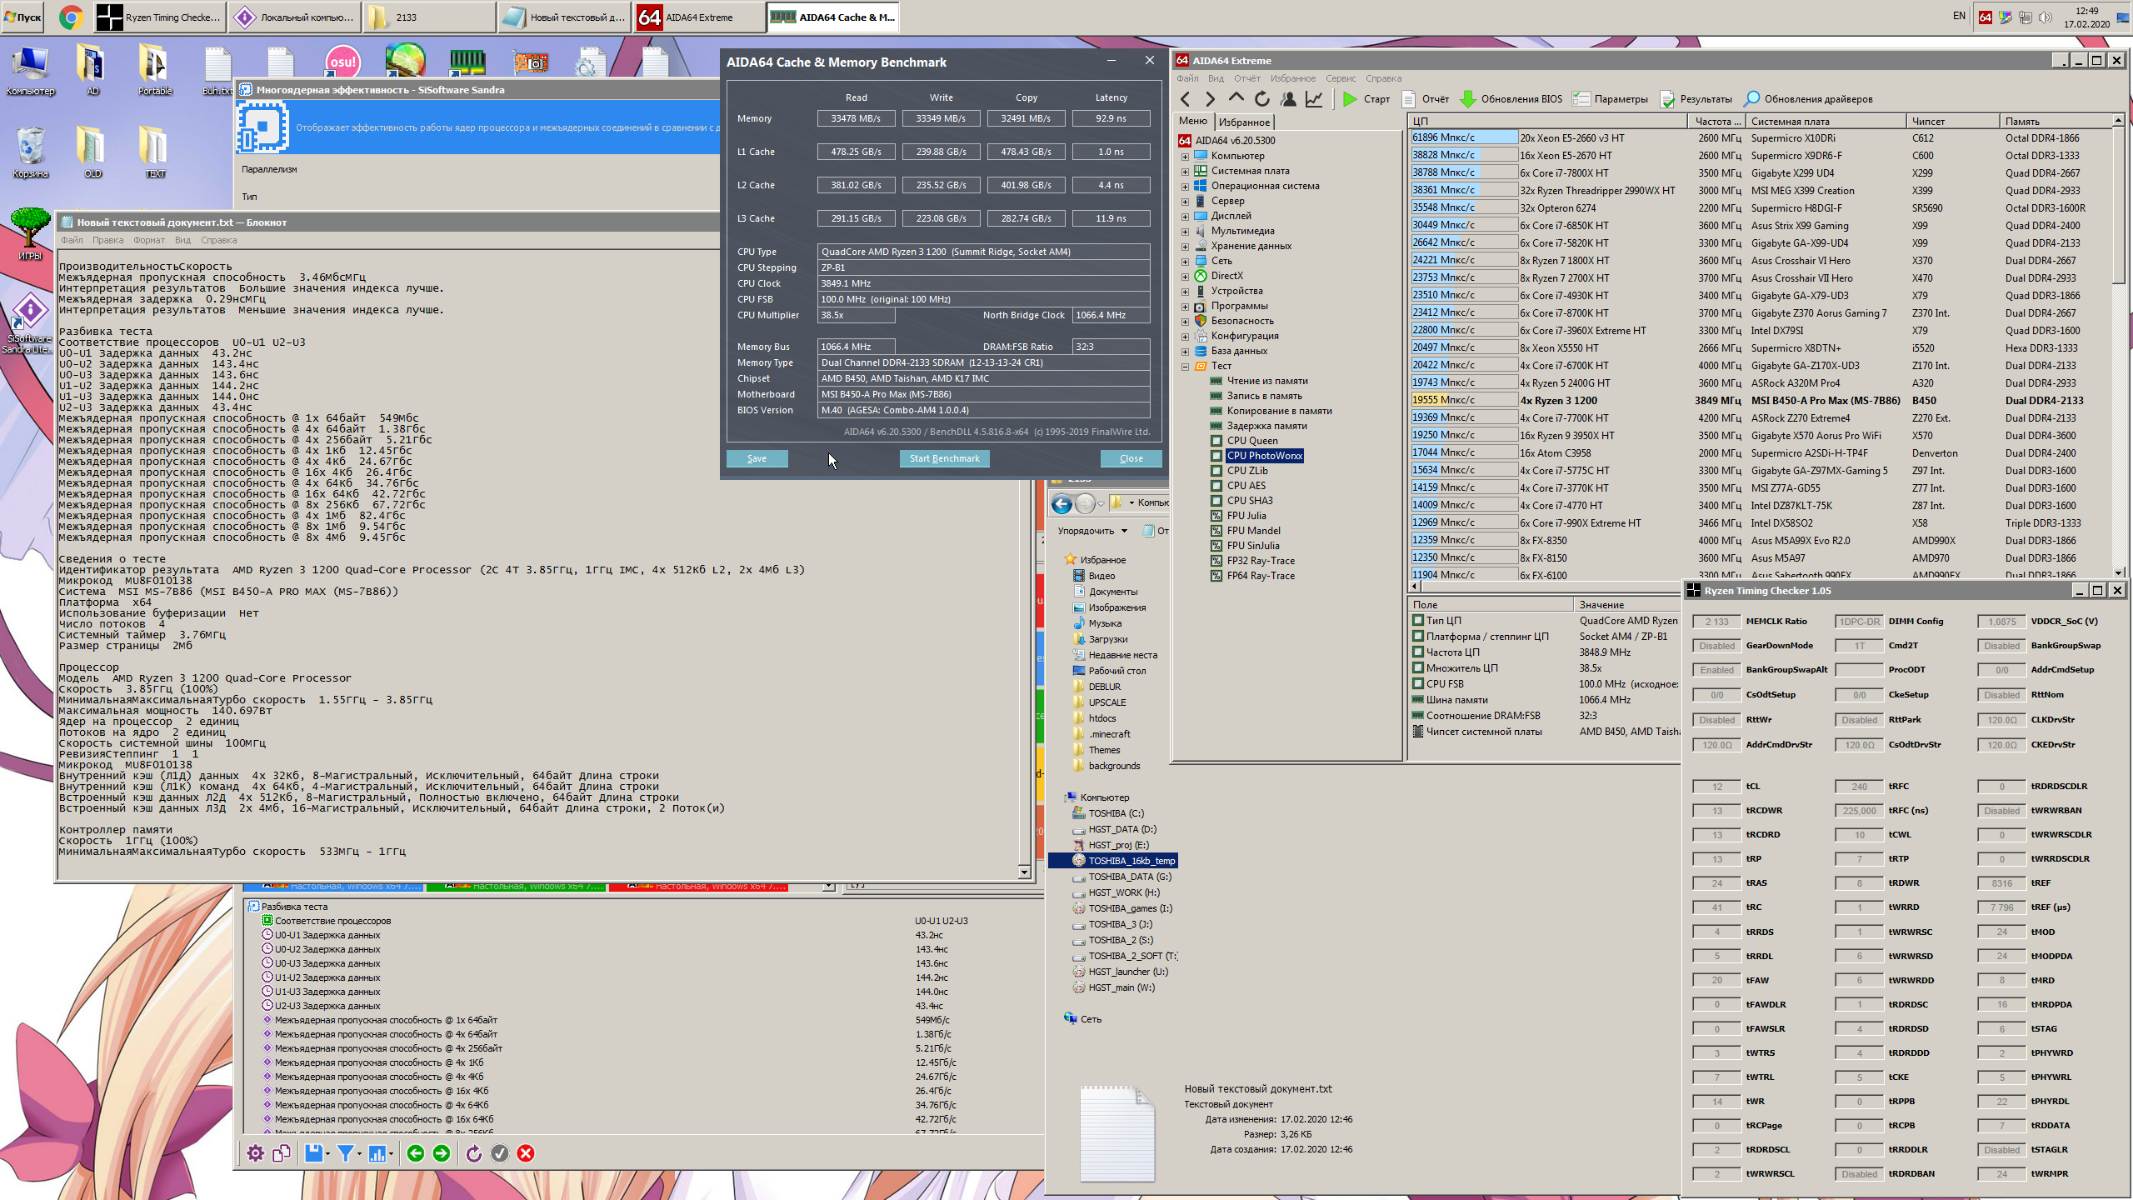
Task: Toggle the Тип ЦП checkbox
Action: pyautogui.click(x=1417, y=621)
